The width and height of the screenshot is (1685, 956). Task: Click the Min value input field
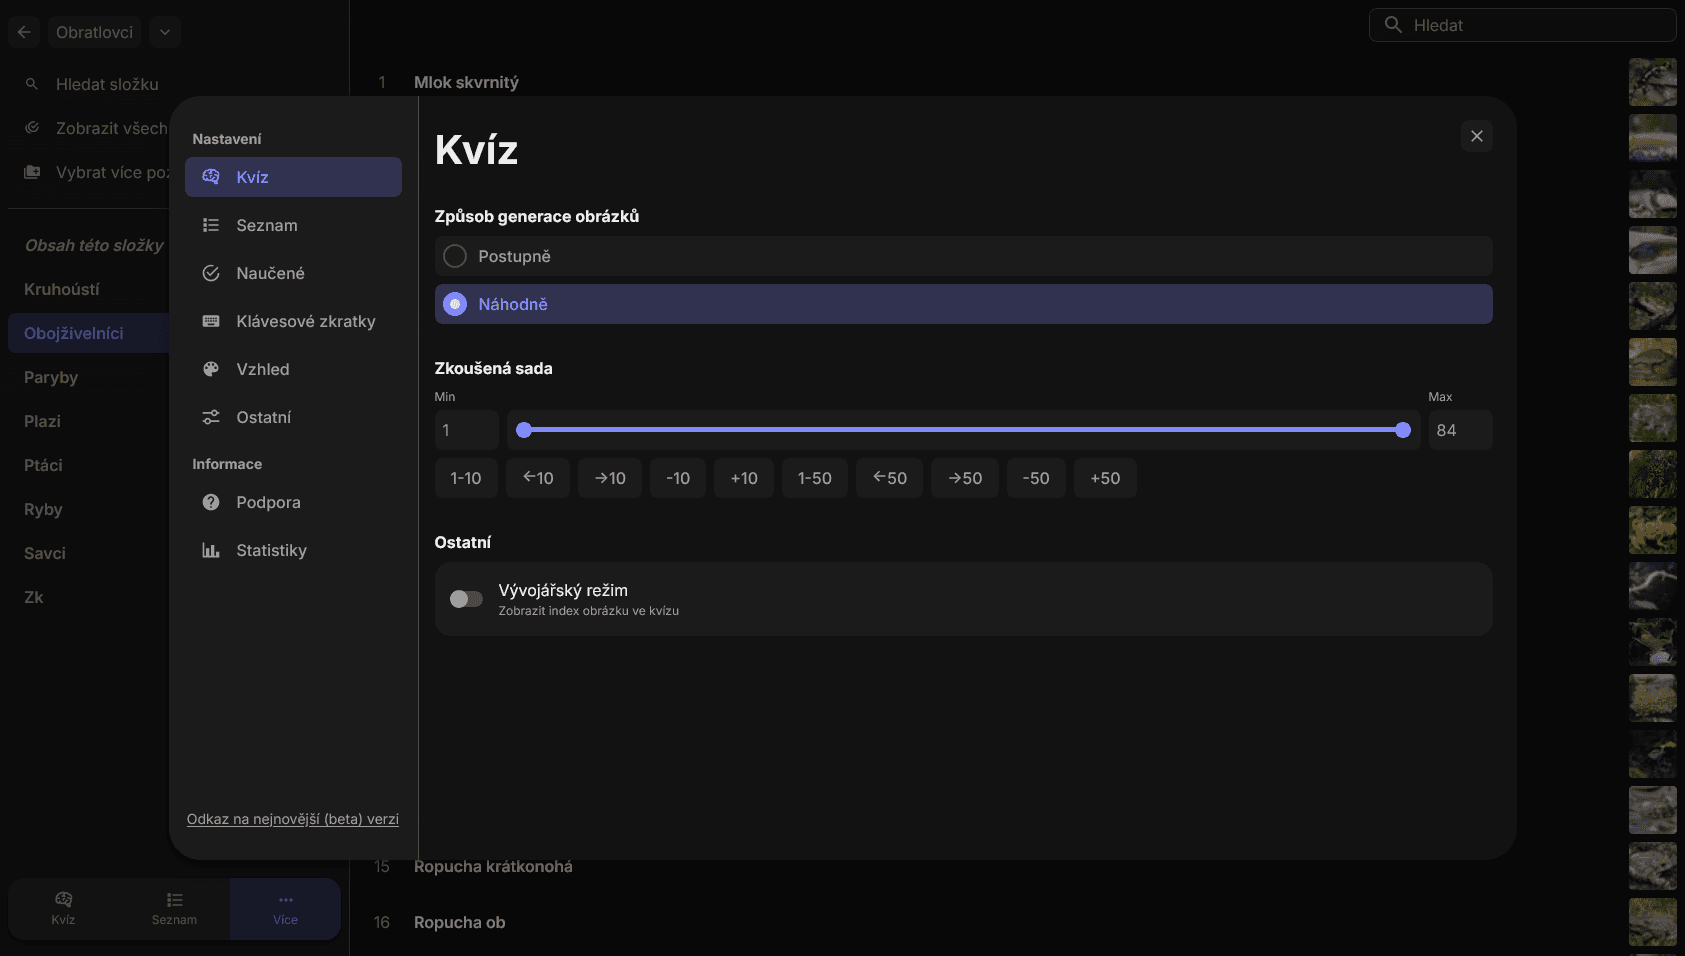coord(466,430)
